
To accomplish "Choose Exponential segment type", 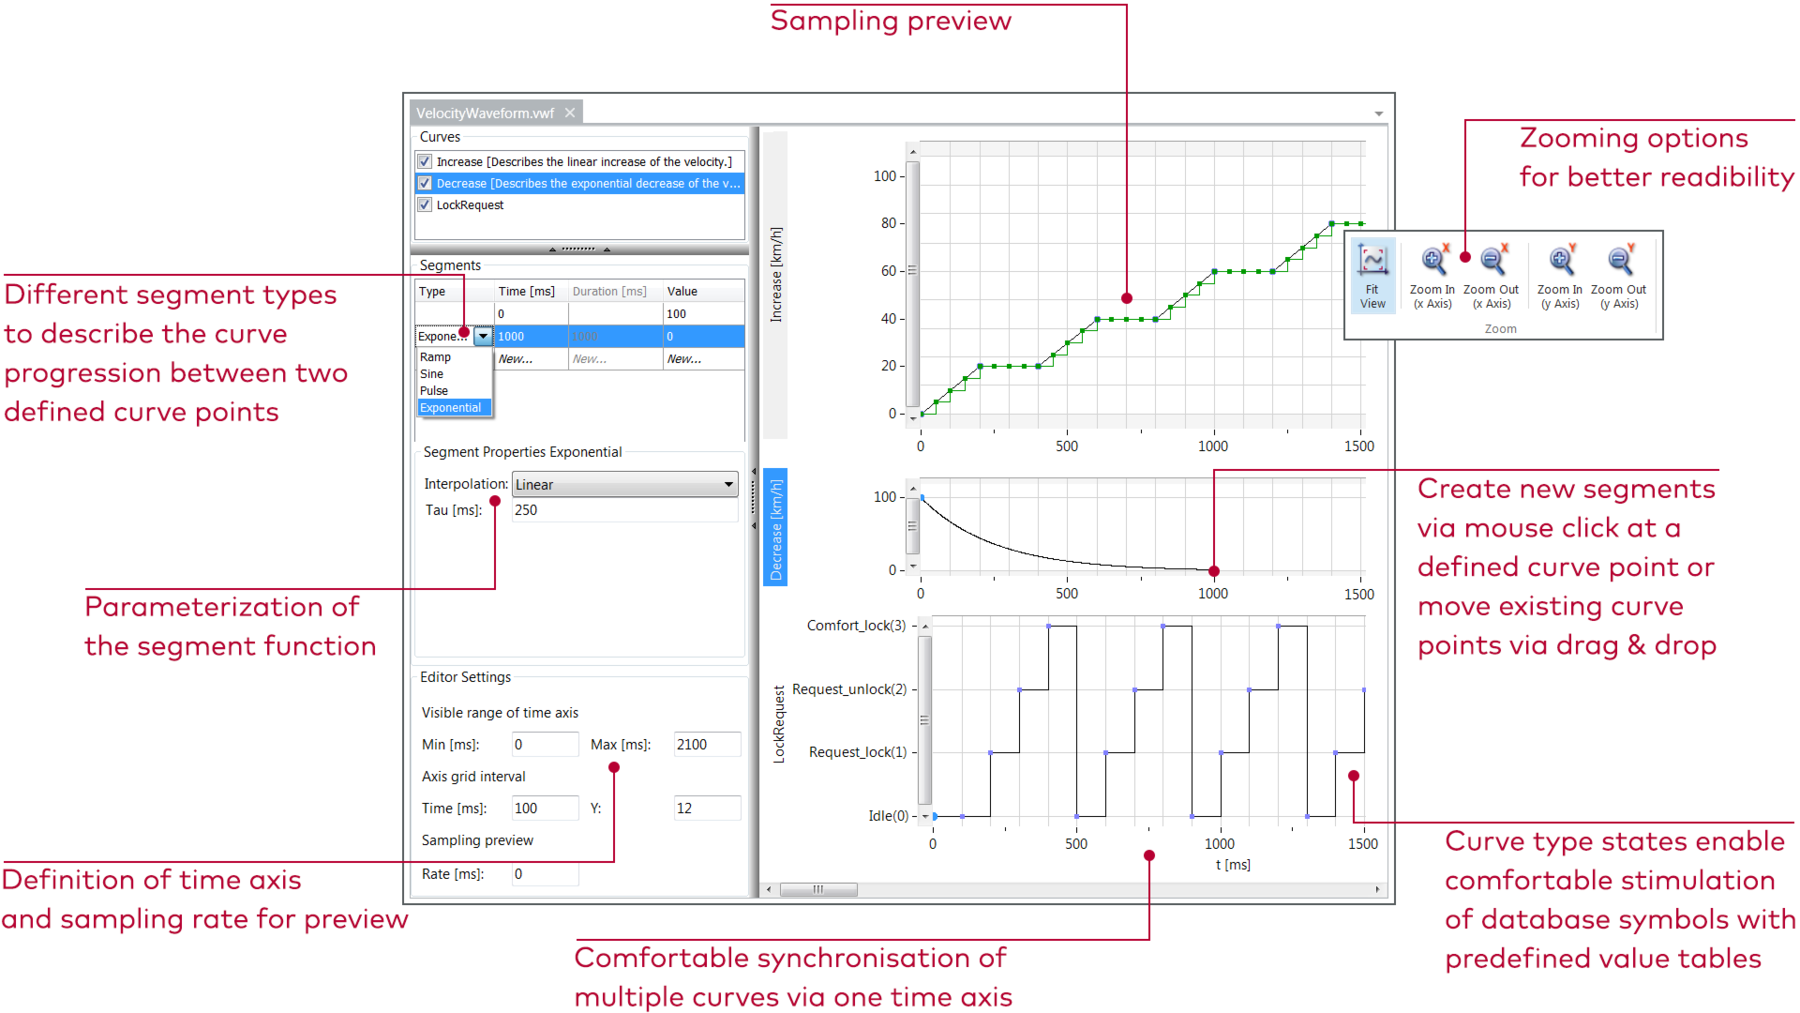I will tap(454, 408).
